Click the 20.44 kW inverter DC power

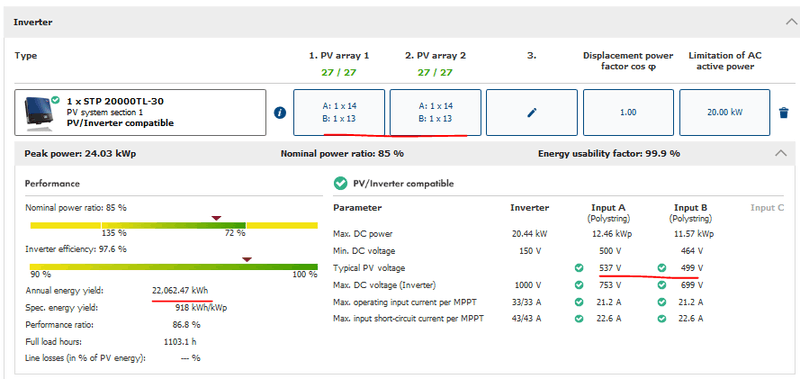[530, 234]
